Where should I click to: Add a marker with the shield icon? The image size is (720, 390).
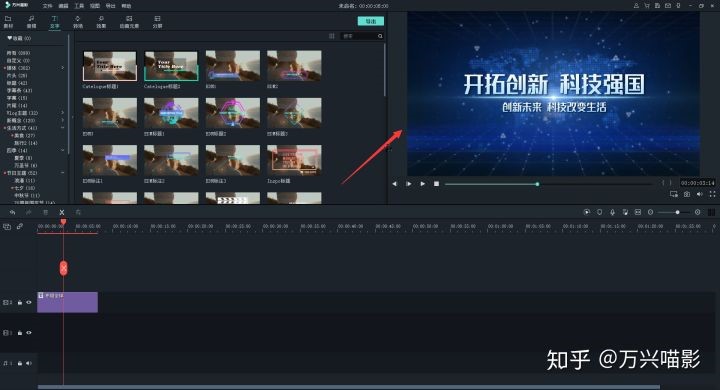click(599, 212)
